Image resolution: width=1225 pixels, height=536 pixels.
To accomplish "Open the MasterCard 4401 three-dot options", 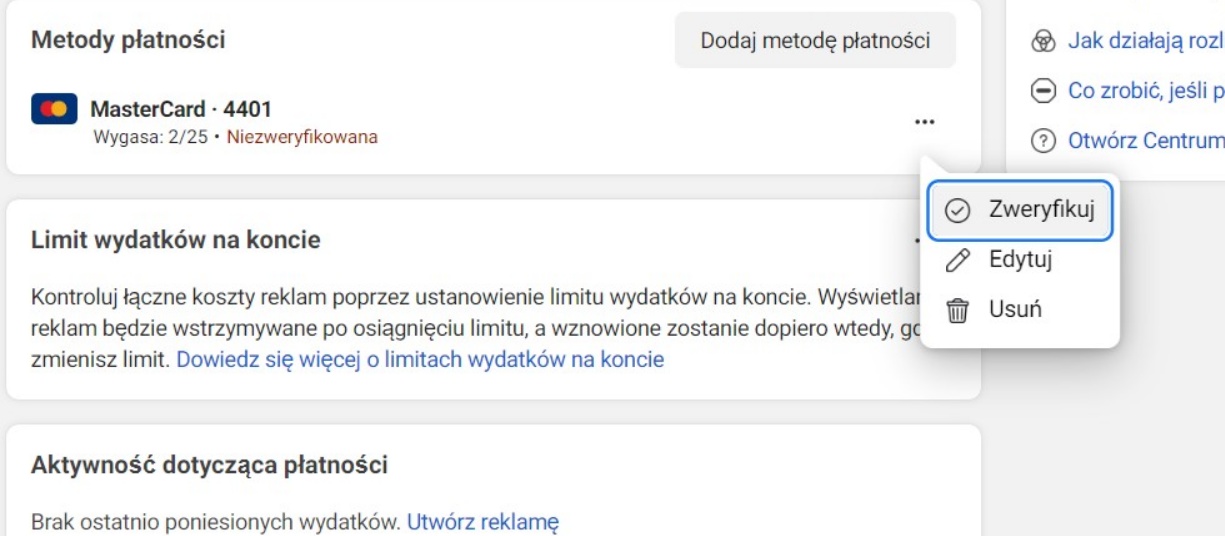I will pos(924,122).
